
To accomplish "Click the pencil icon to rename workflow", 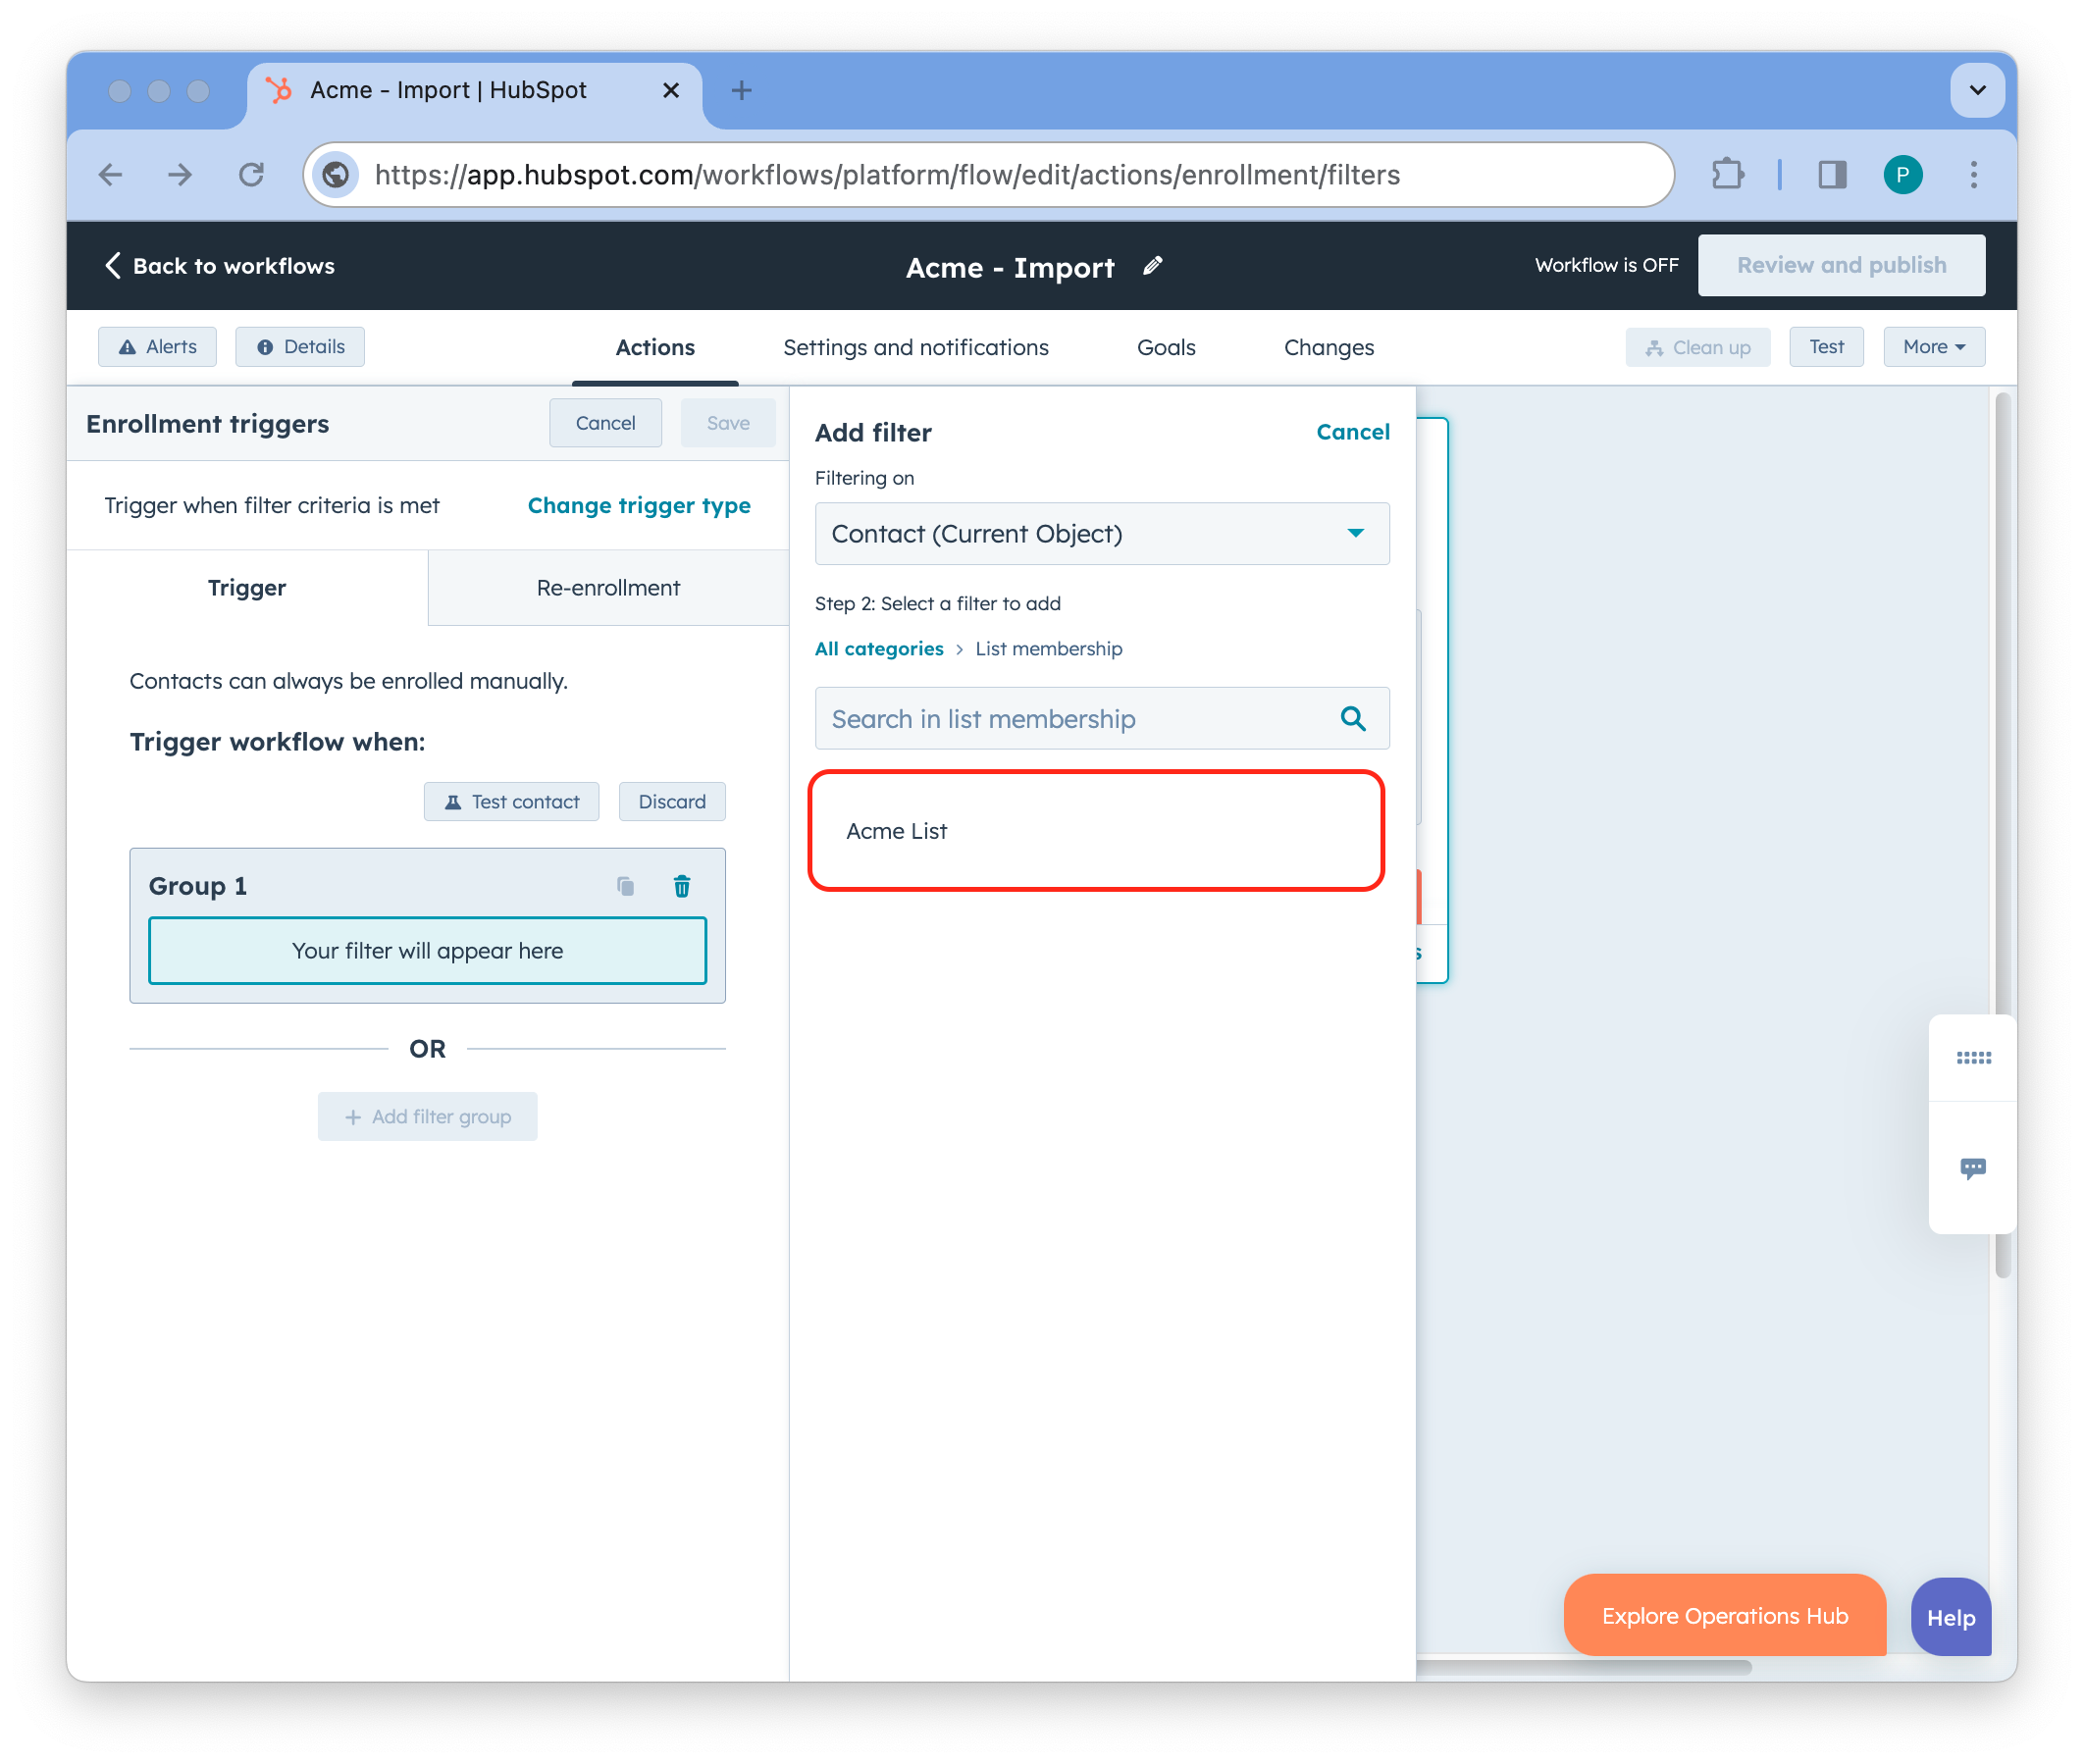I will (x=1152, y=266).
